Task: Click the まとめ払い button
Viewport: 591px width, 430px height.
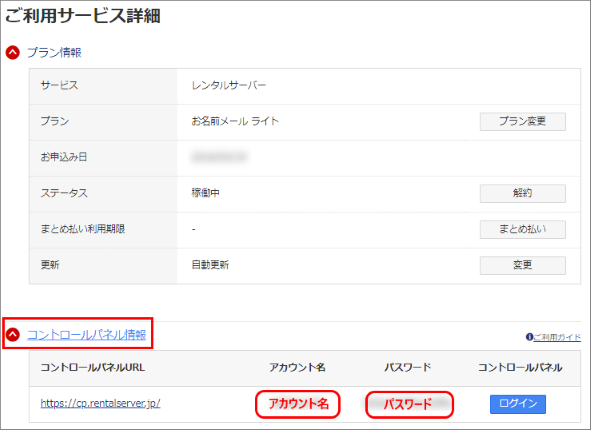Action: 522,229
